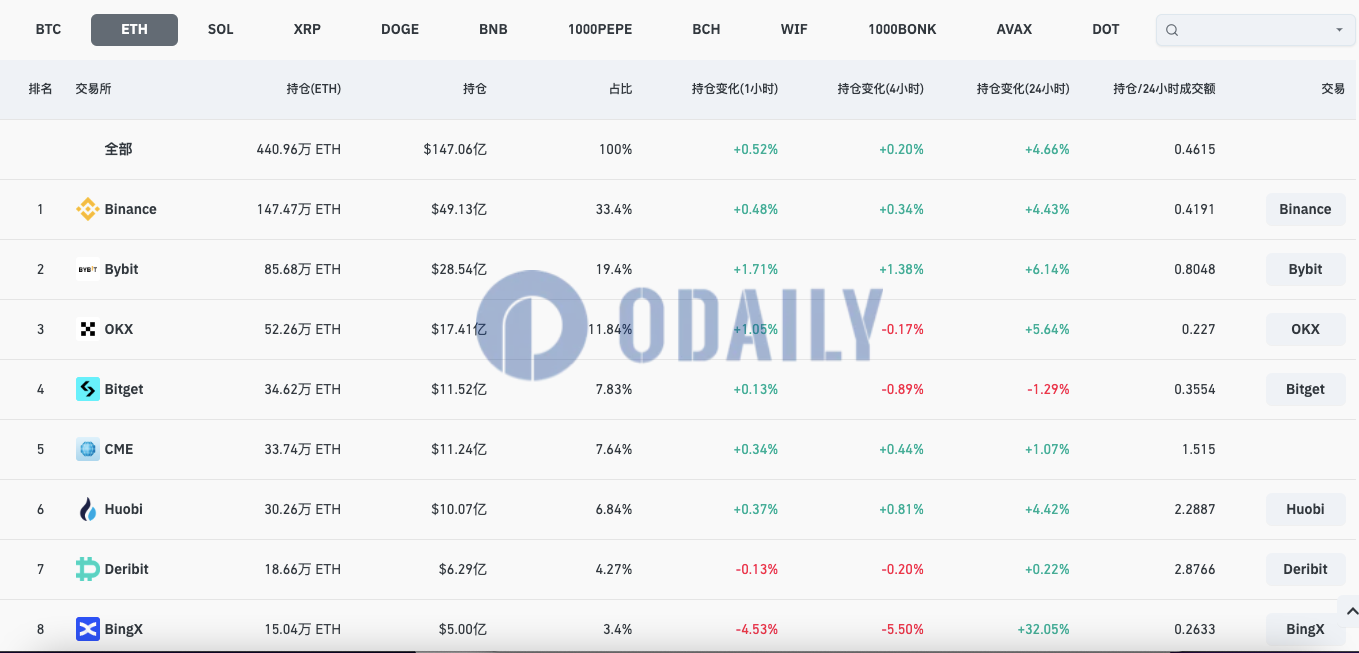Click the 2.8766 Deribit ratio value
This screenshot has height=653, width=1359.
[1194, 569]
